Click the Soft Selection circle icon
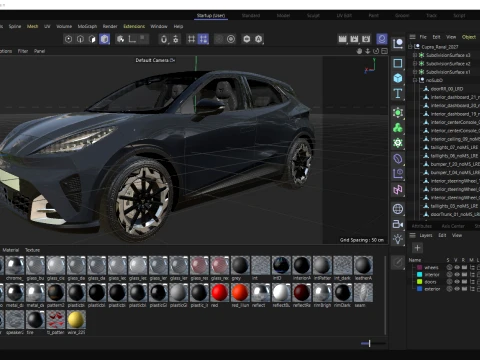480x360 pixels. tap(231, 39)
